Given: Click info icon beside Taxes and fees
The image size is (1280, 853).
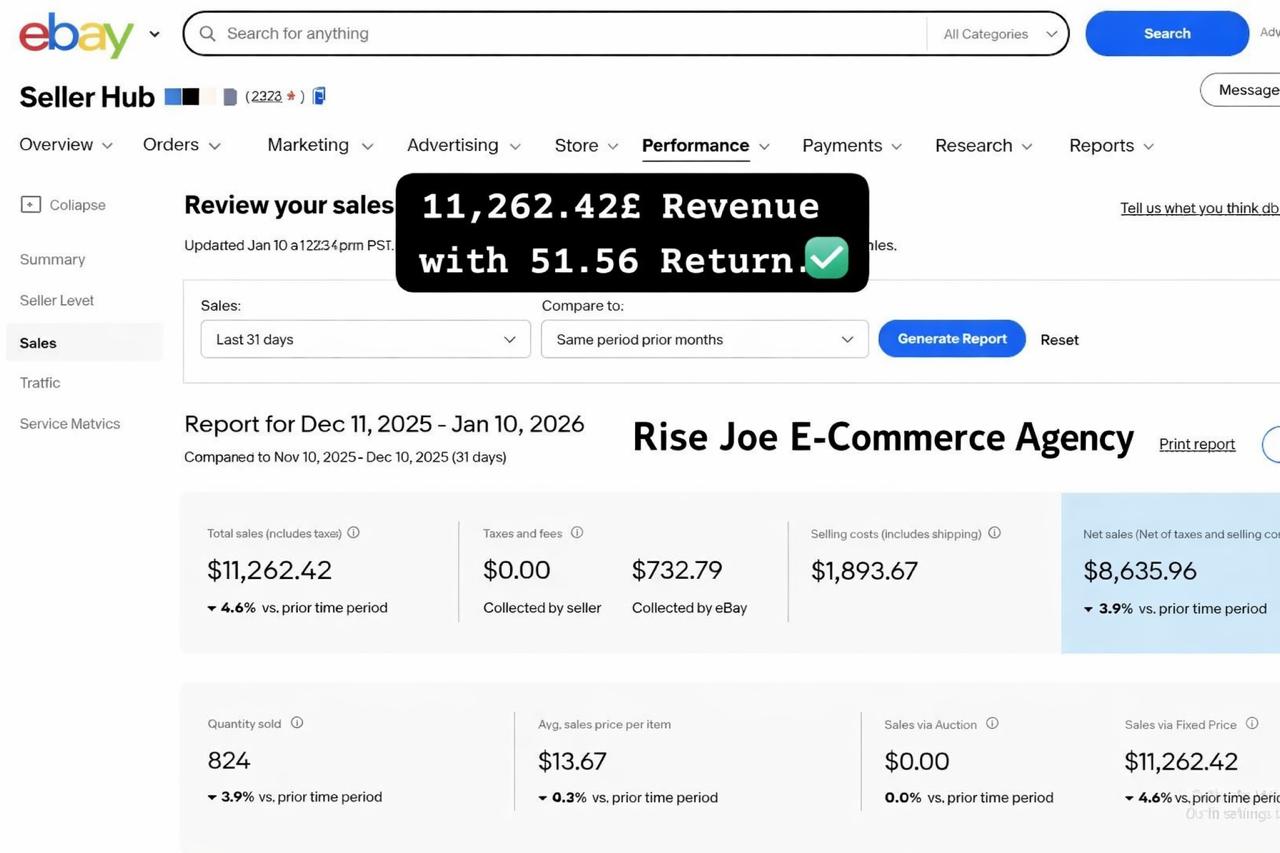Looking at the screenshot, I should point(577,533).
